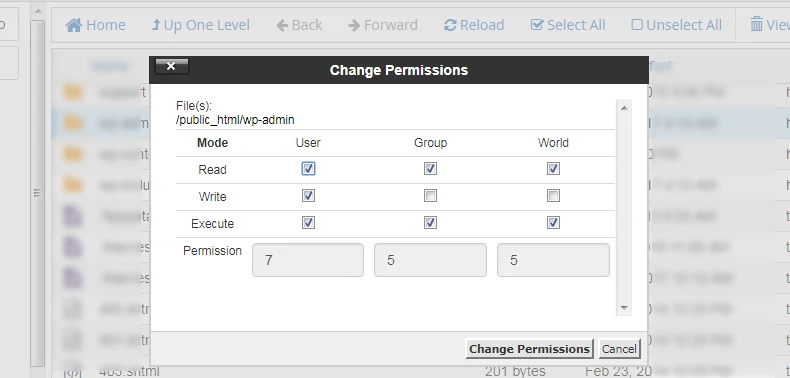The width and height of the screenshot is (790, 378).
Task: Uncheck the Group Execute checkbox
Action: pos(430,222)
